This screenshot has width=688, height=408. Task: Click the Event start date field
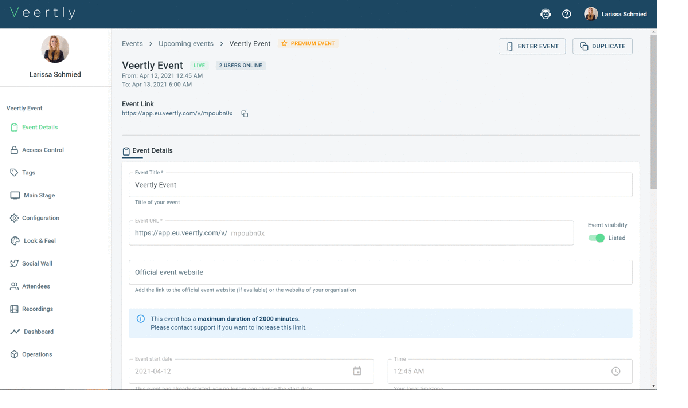(251, 371)
